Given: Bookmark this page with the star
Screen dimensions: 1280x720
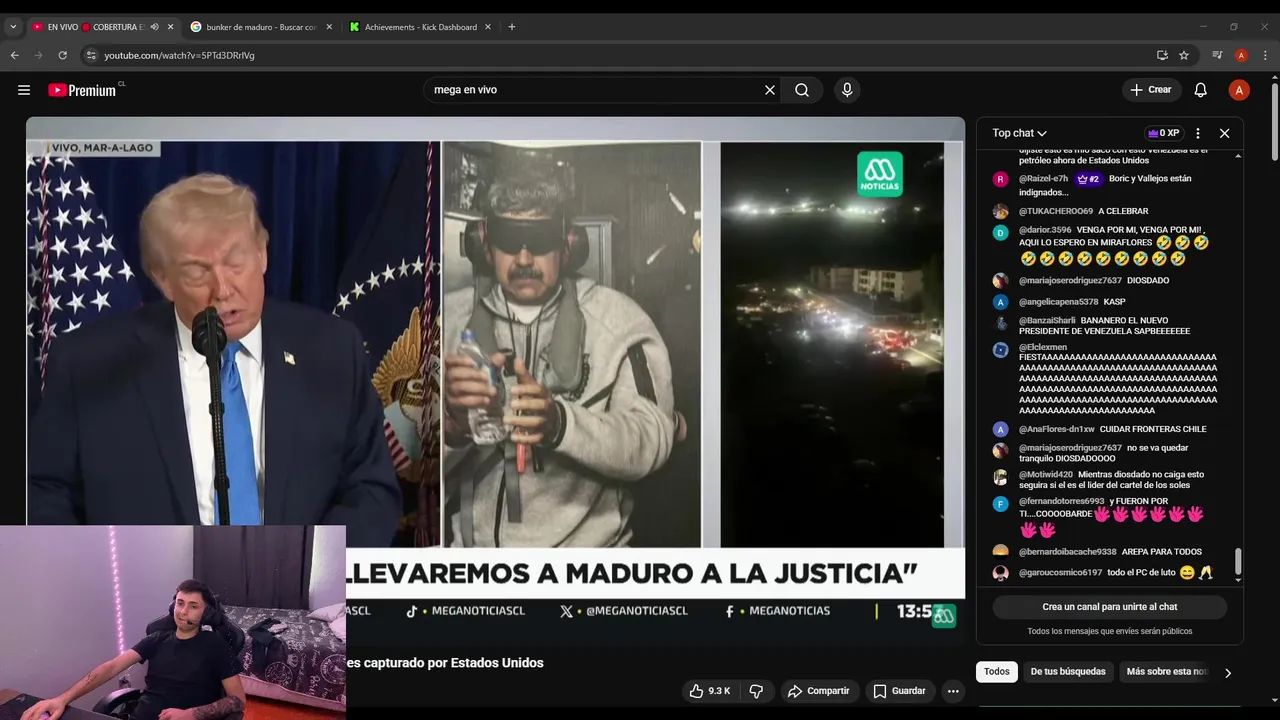Looking at the screenshot, I should [1184, 55].
